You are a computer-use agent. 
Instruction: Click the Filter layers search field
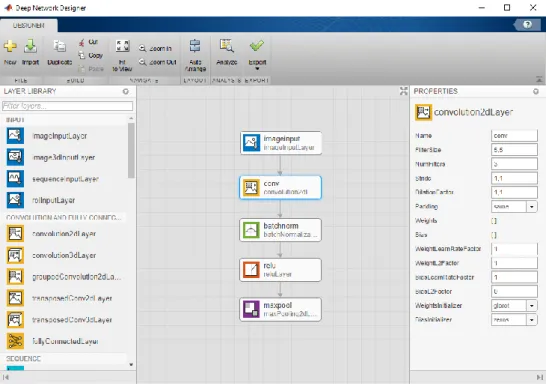click(x=68, y=106)
